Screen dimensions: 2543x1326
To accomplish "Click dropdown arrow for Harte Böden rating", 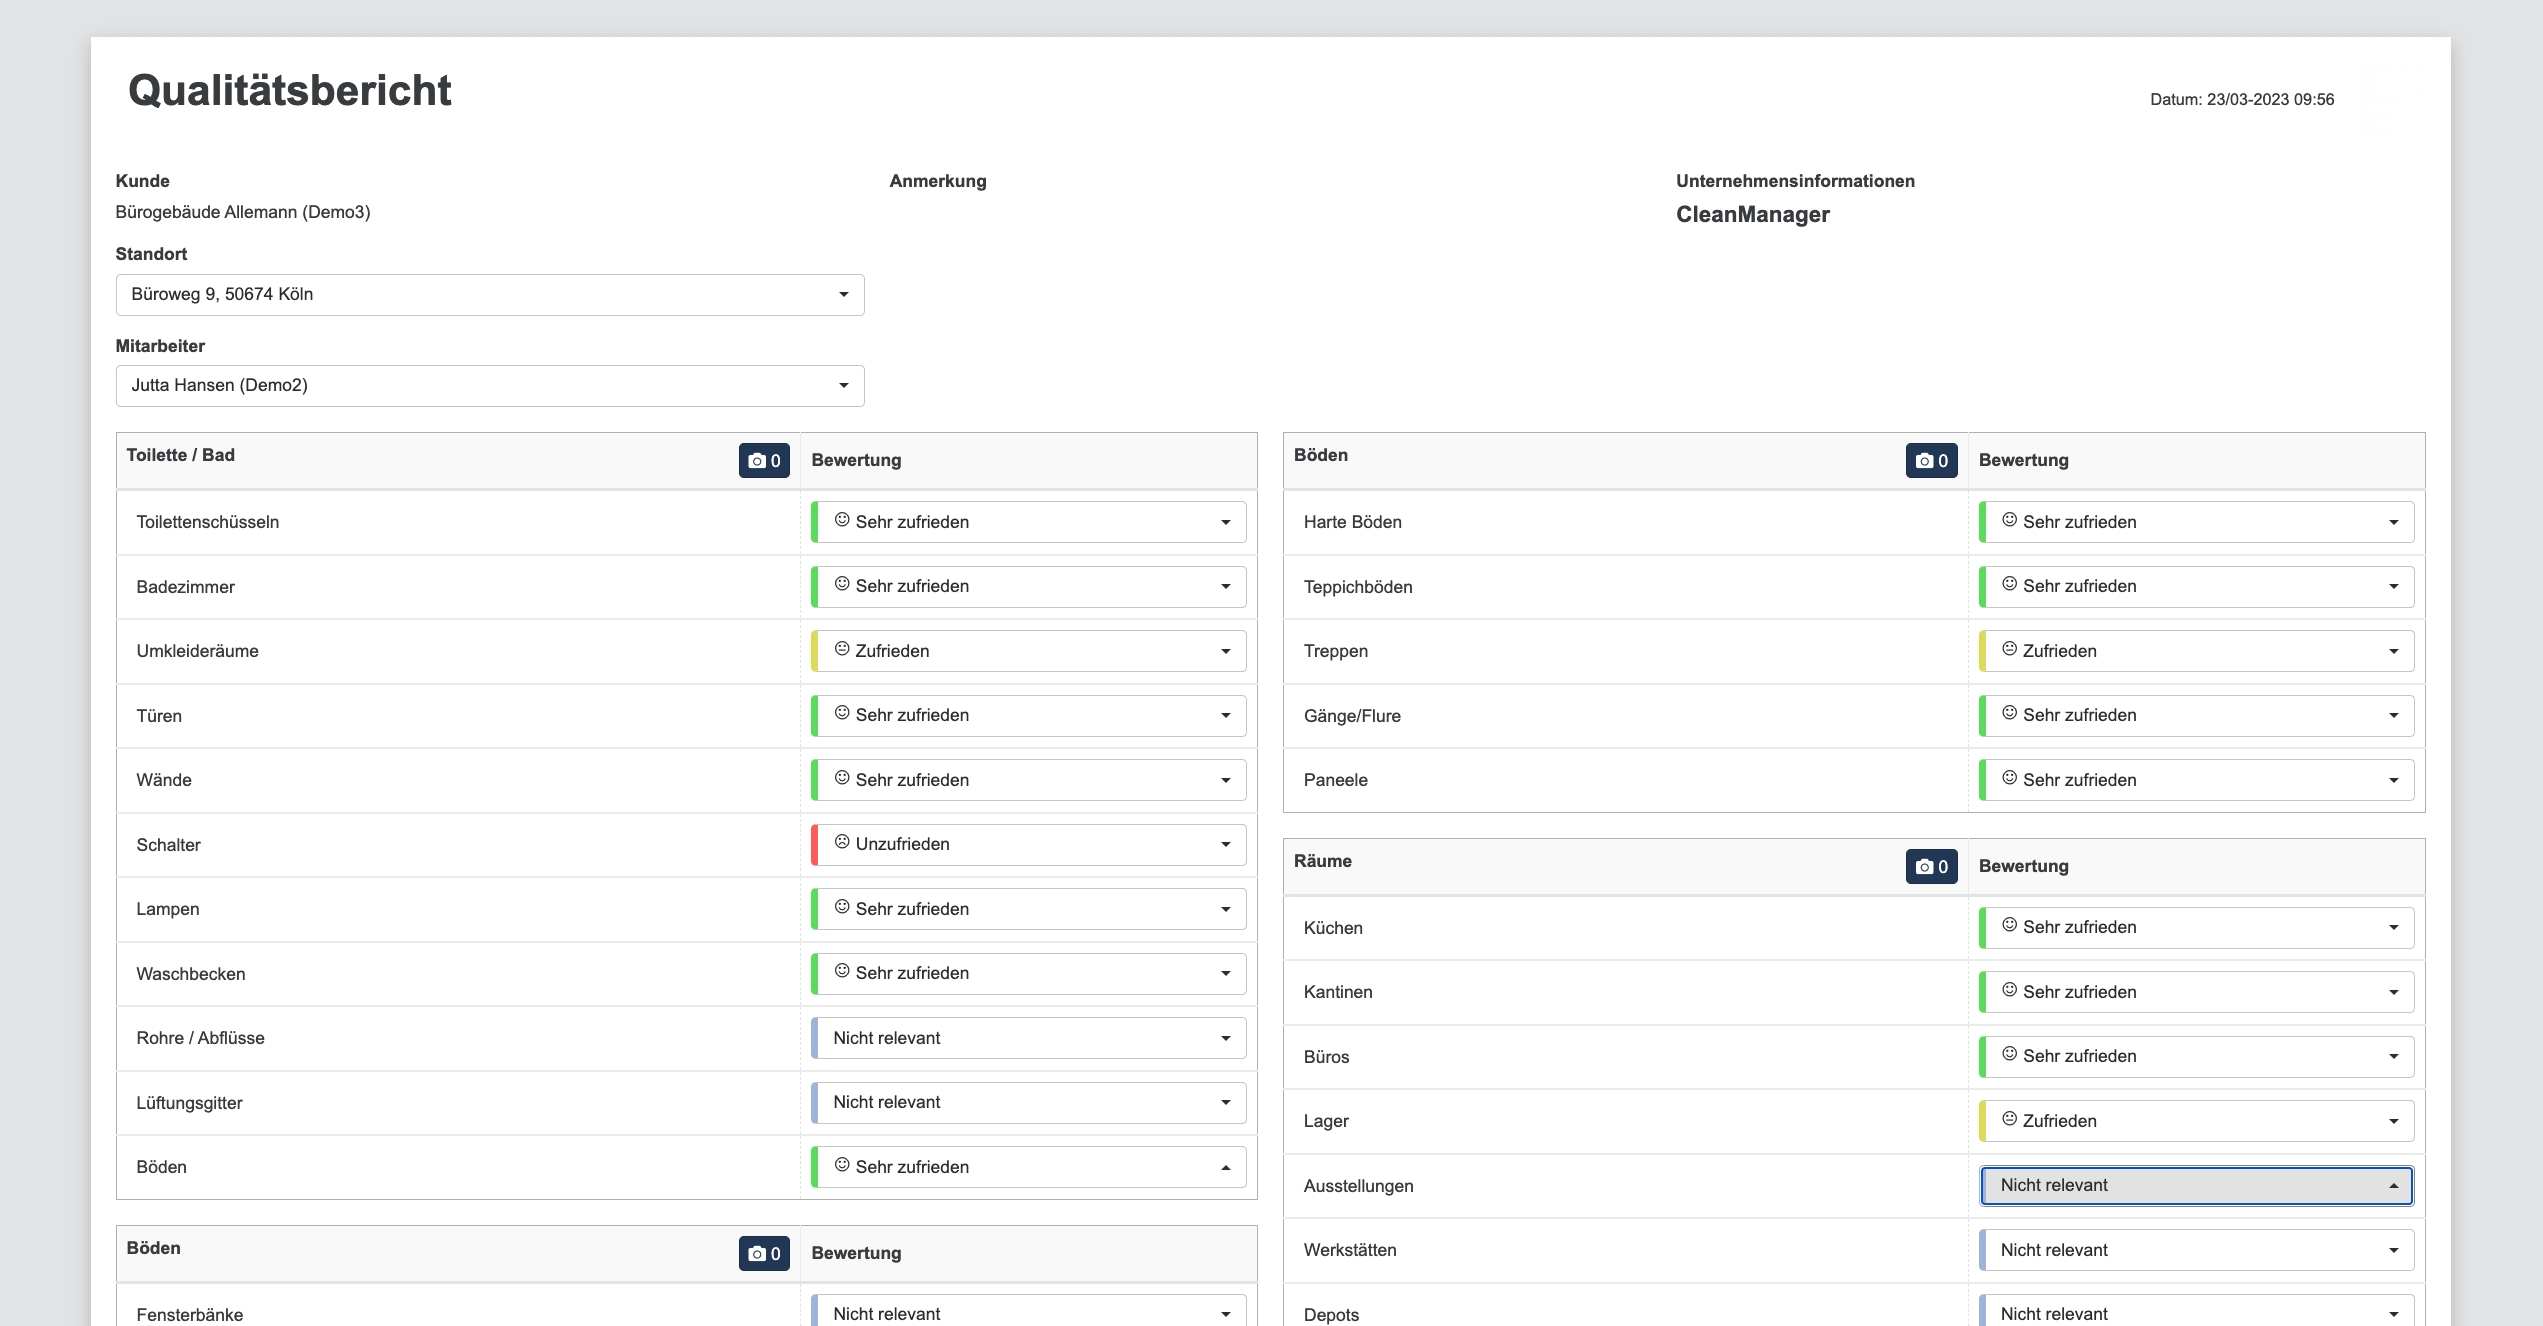I will [2393, 522].
